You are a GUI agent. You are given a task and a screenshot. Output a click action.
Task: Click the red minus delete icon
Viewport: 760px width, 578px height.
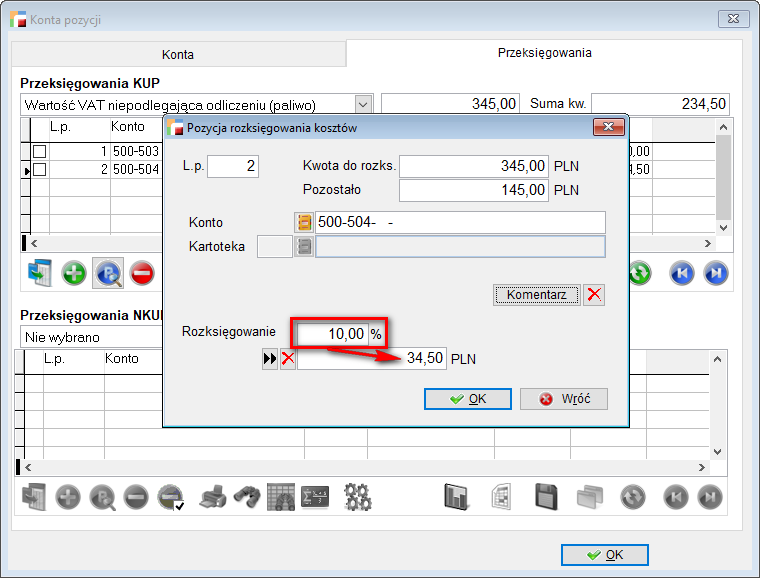[141, 273]
